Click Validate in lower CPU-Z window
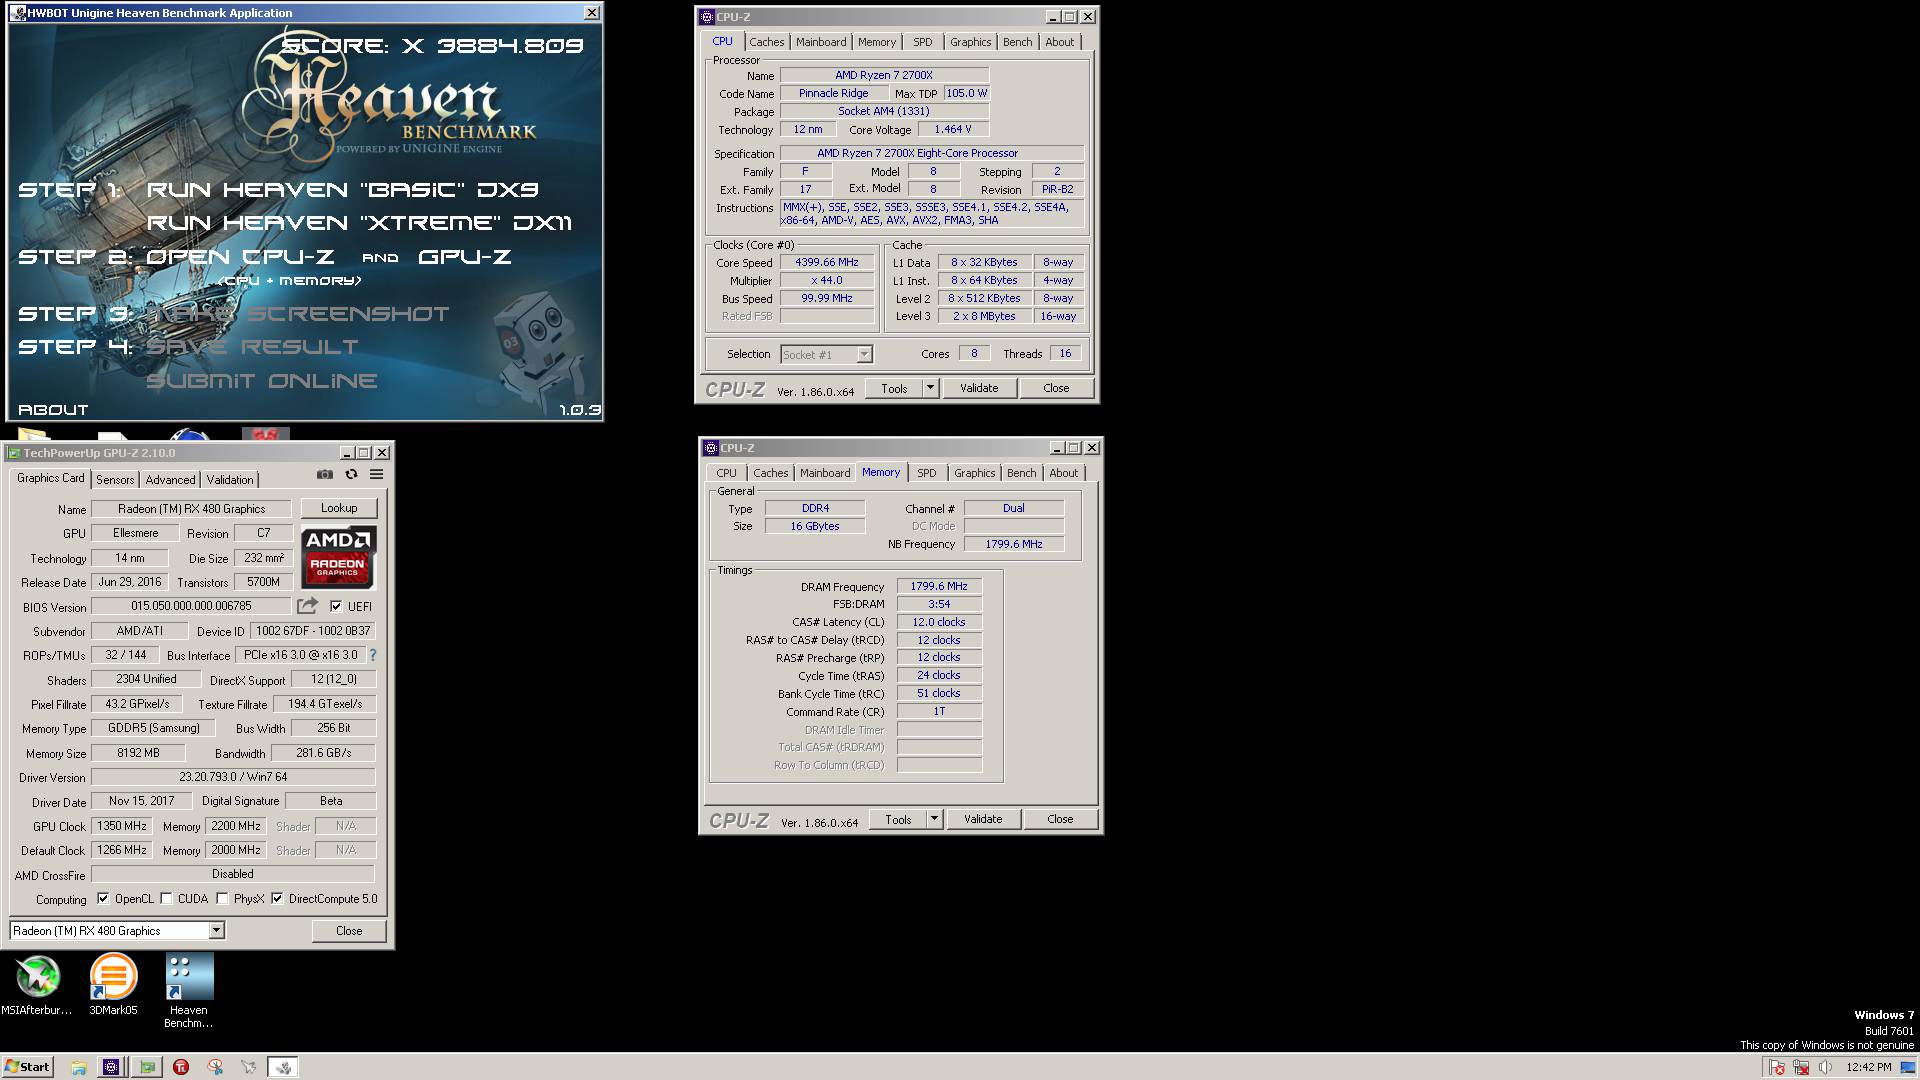This screenshot has height=1080, width=1920. tap(983, 819)
